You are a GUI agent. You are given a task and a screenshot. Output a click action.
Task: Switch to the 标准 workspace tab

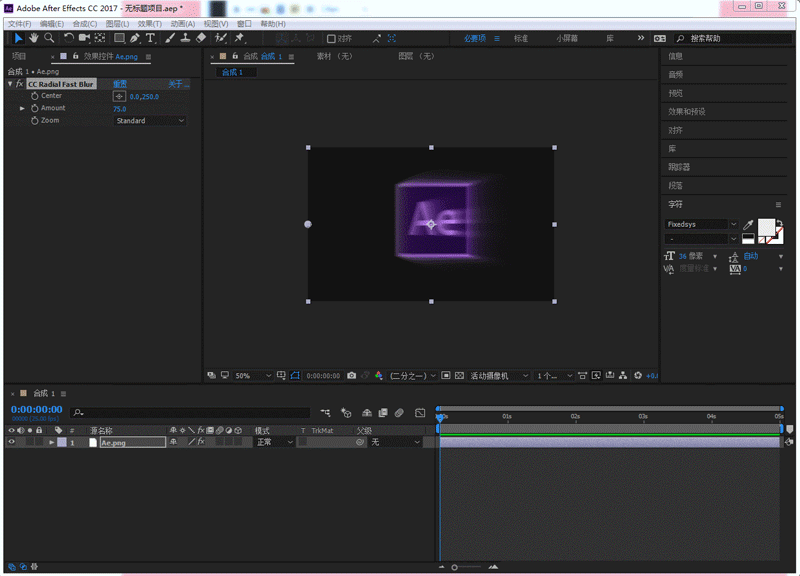pos(521,38)
